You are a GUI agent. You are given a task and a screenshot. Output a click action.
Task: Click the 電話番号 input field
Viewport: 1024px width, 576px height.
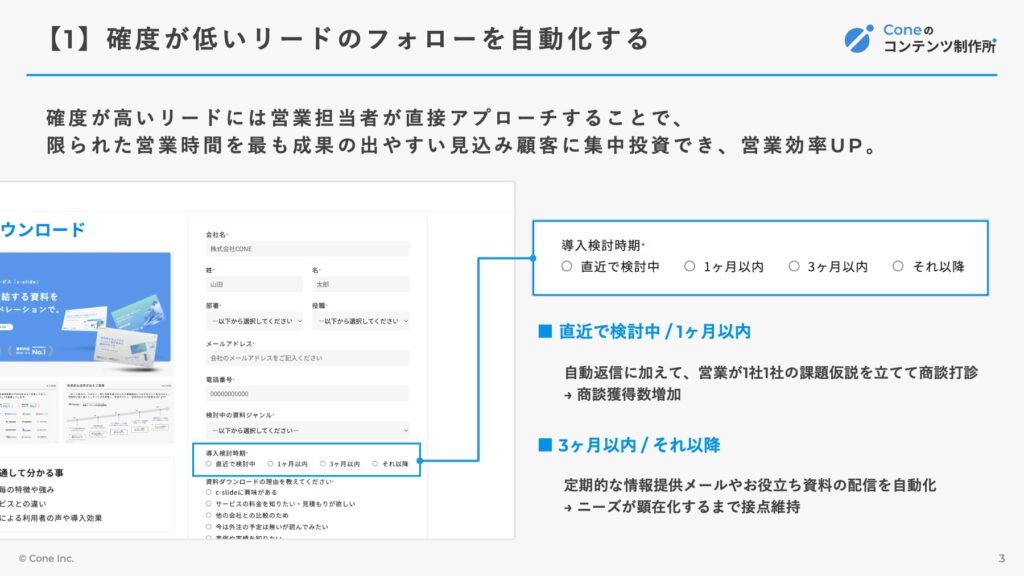(308, 394)
